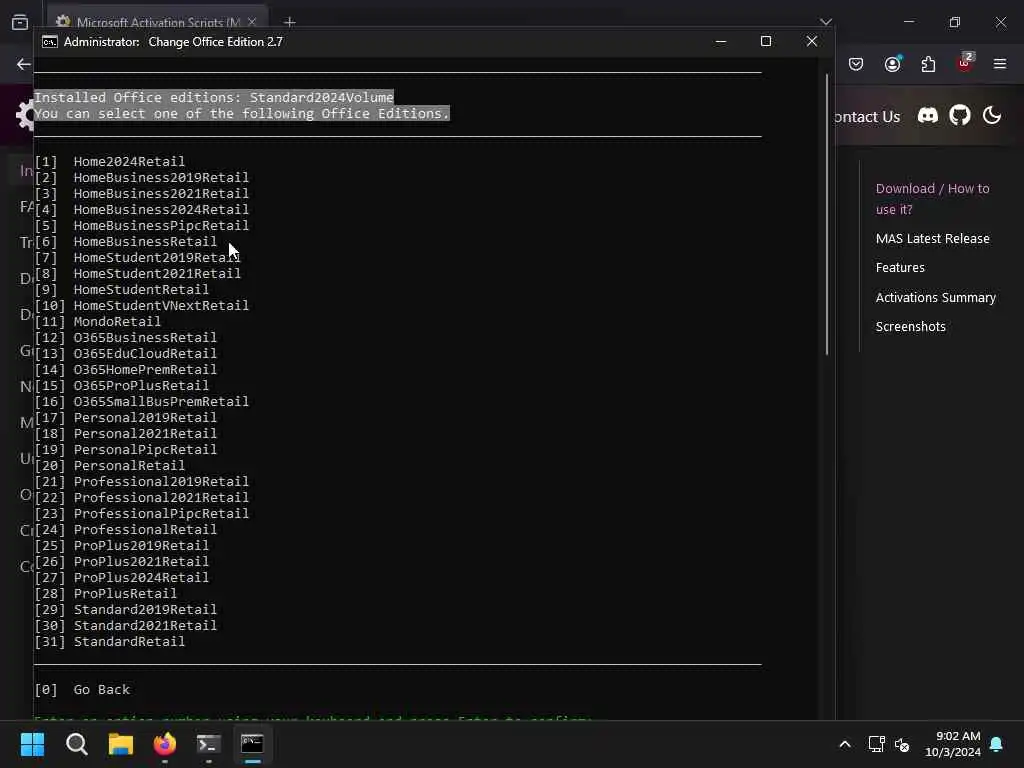1024x768 pixels.
Task: Switch to Firefox in the taskbar
Action: pyautogui.click(x=165, y=744)
